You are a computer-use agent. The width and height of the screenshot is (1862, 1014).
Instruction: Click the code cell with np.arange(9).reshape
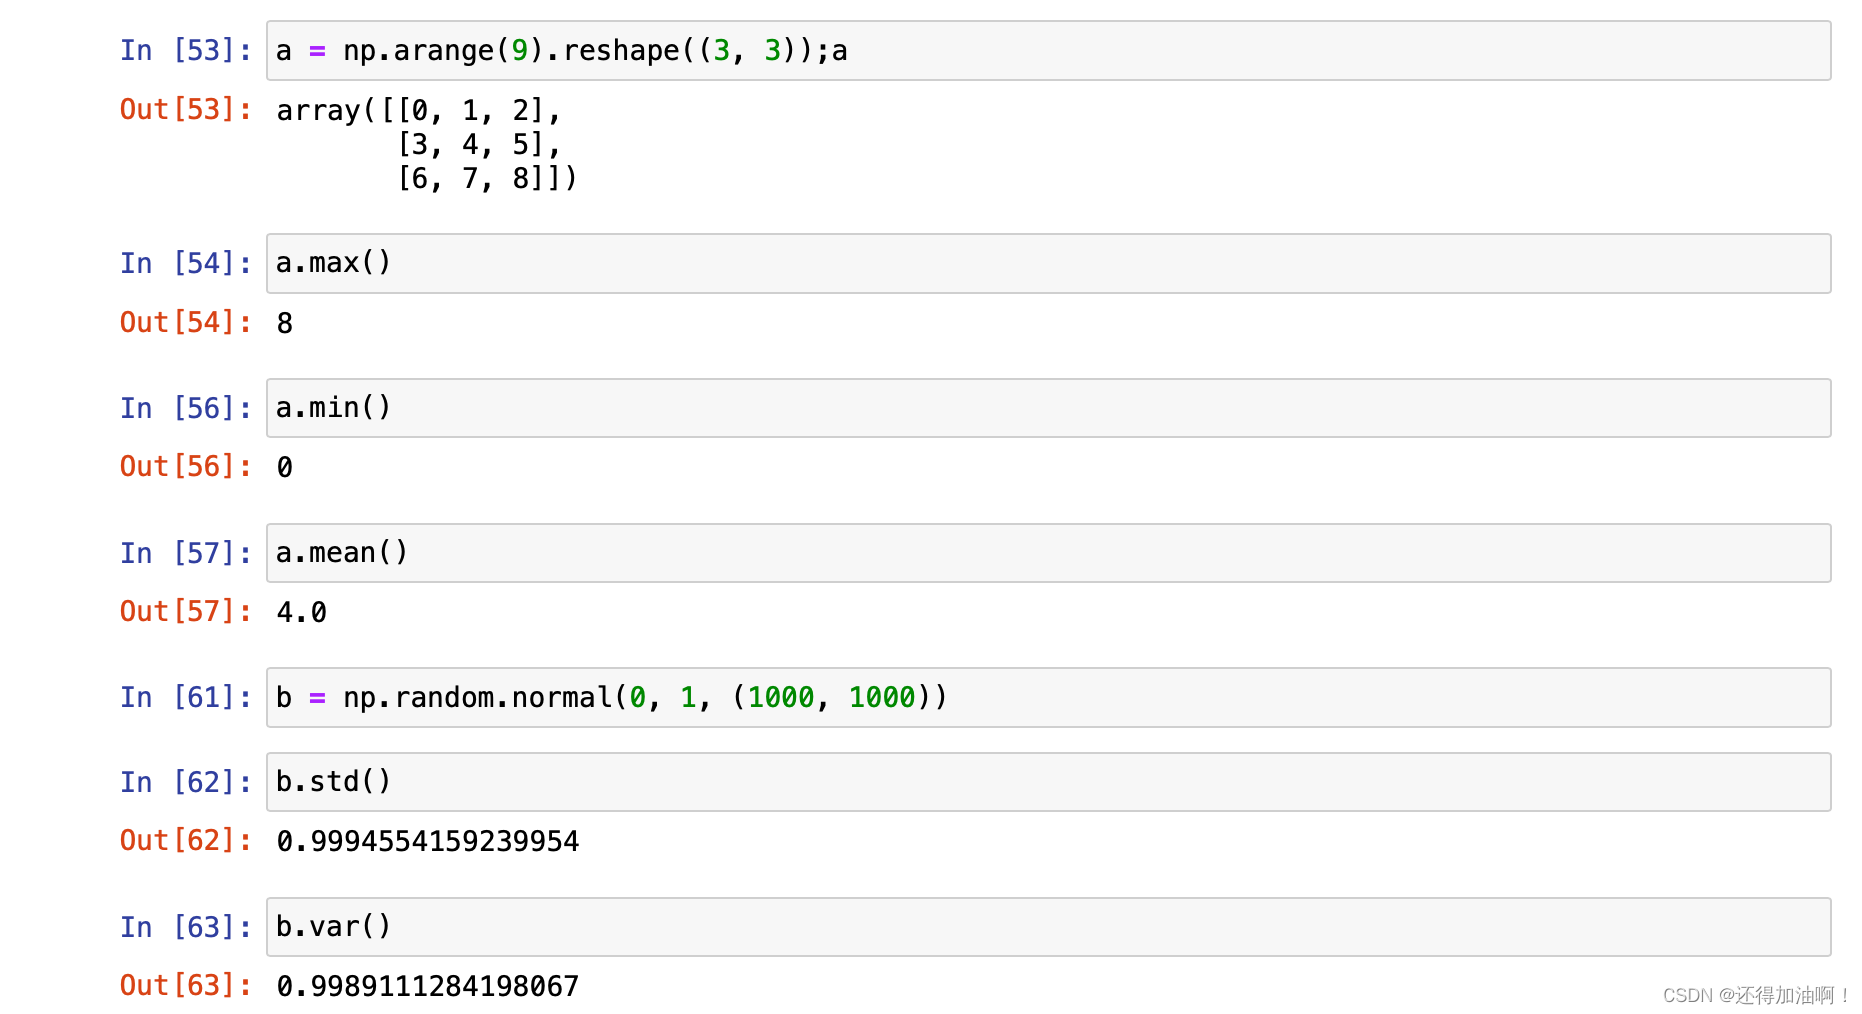pos(1047,51)
